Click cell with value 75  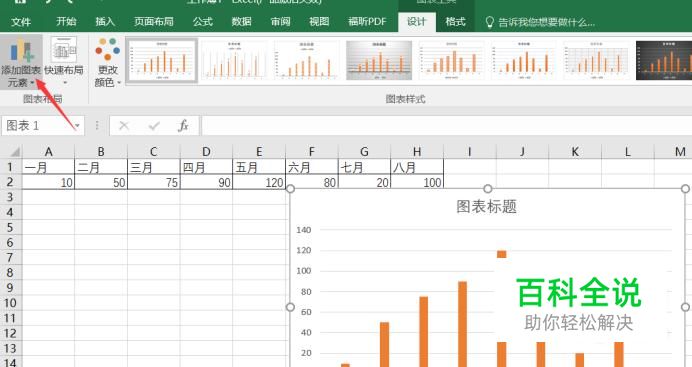tap(154, 182)
